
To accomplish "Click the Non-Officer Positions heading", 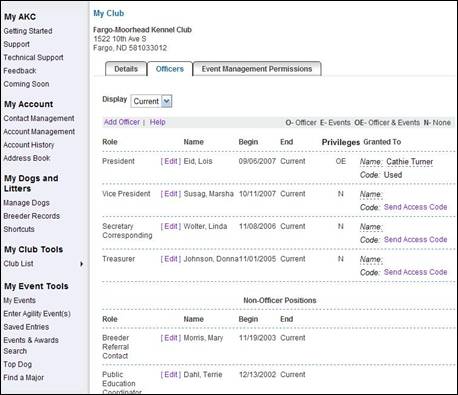I will [280, 300].
